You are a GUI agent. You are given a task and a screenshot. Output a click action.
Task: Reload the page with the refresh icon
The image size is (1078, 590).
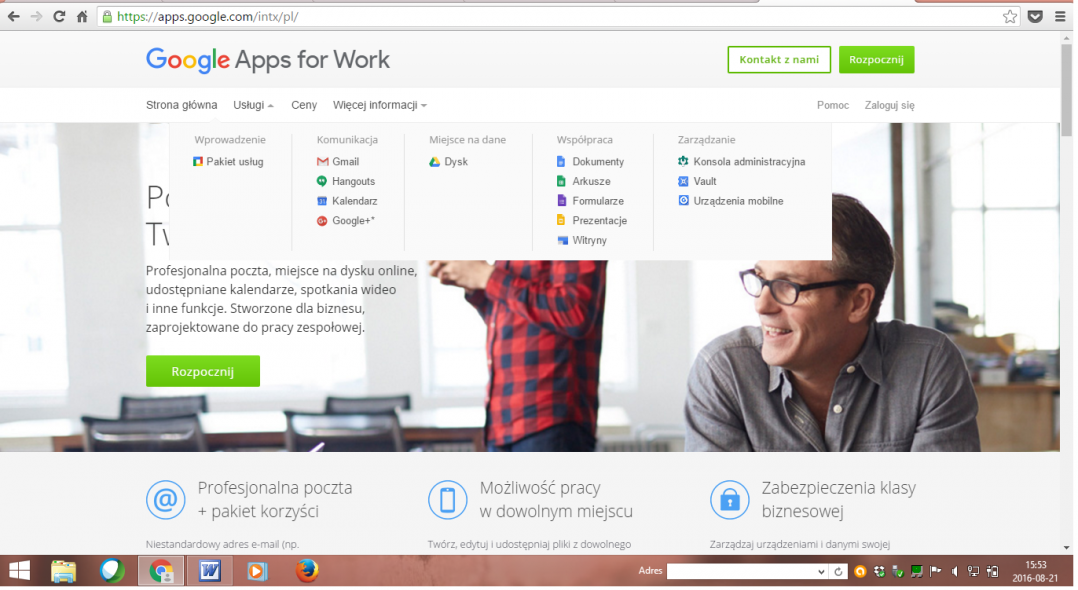click(59, 17)
